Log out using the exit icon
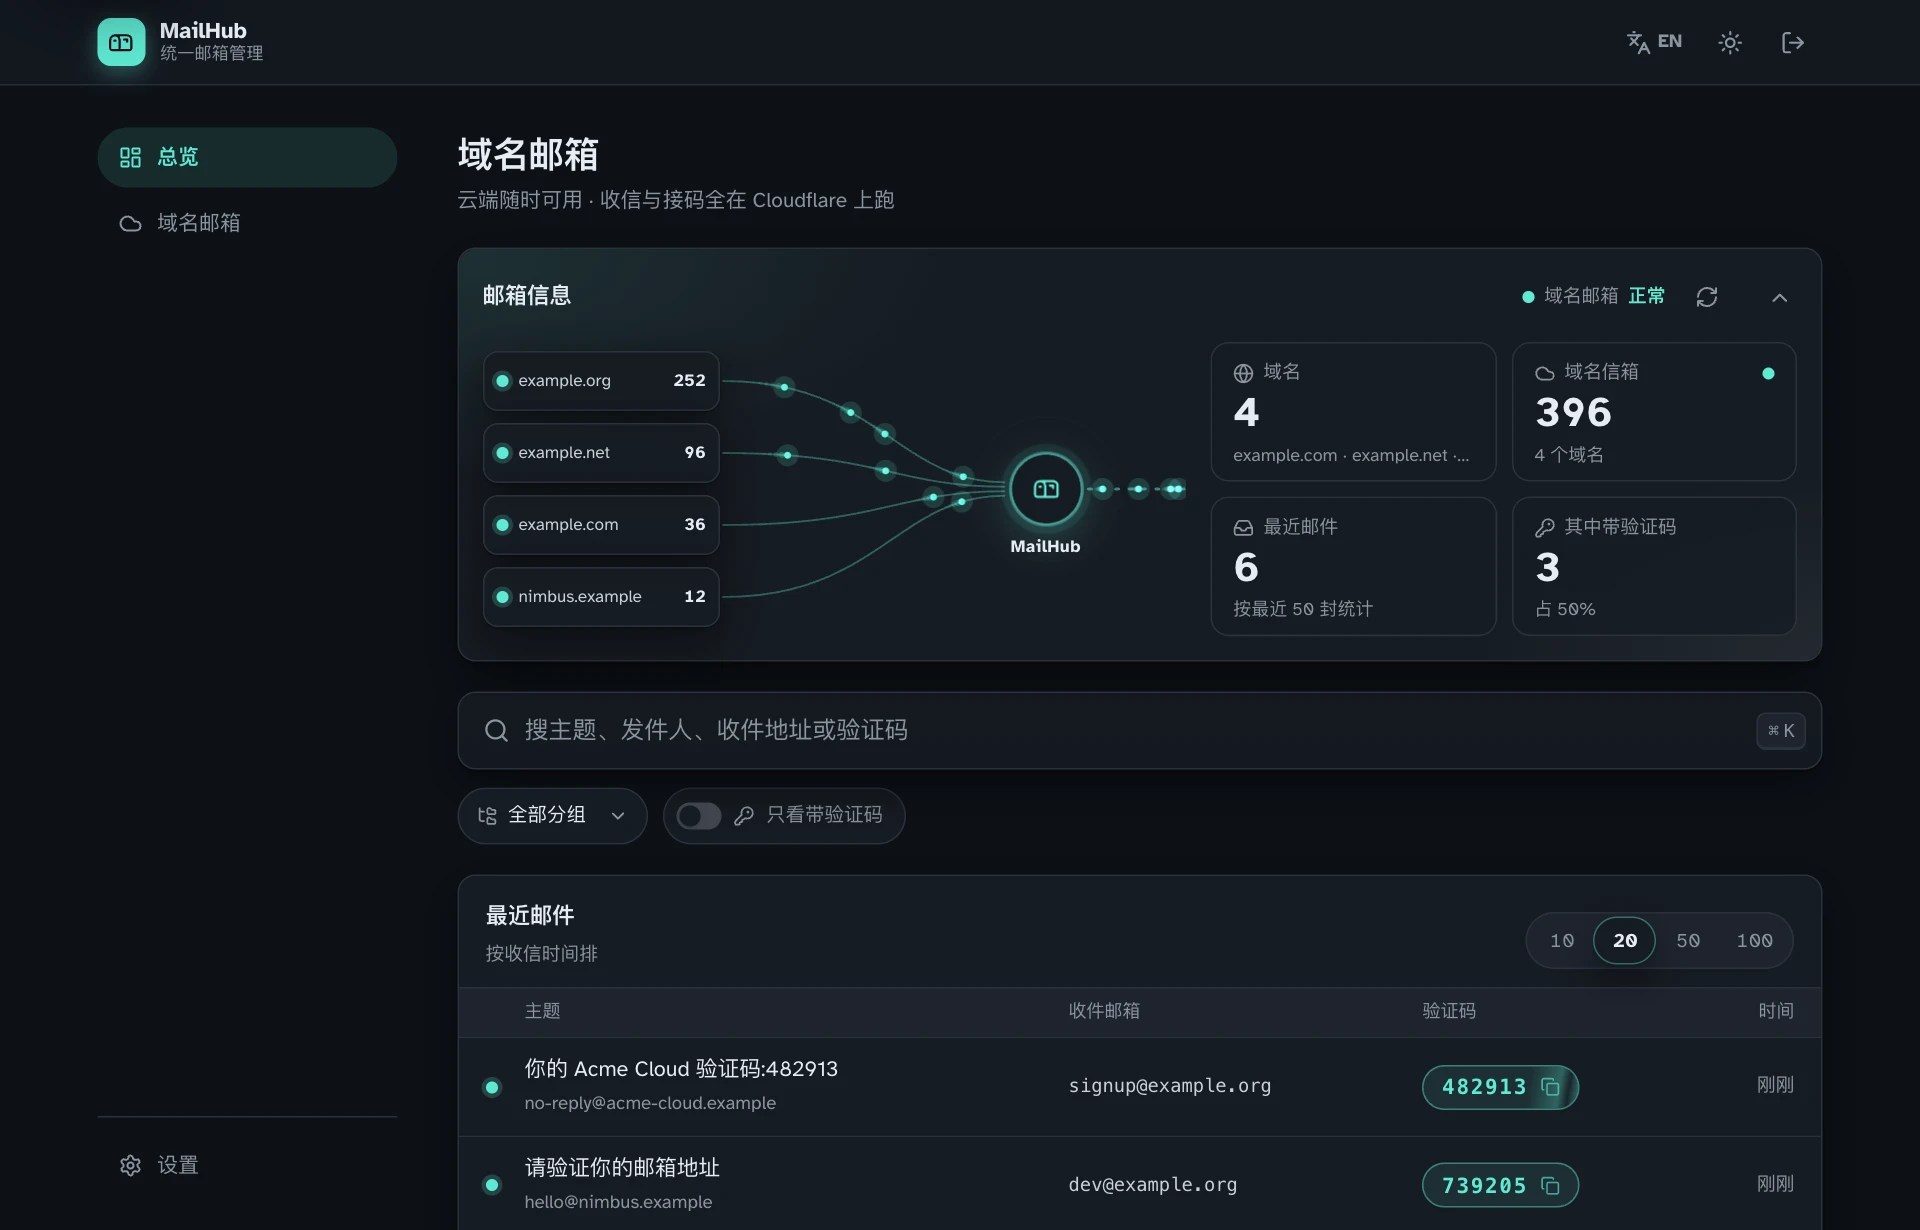The image size is (1920, 1230). click(x=1793, y=42)
